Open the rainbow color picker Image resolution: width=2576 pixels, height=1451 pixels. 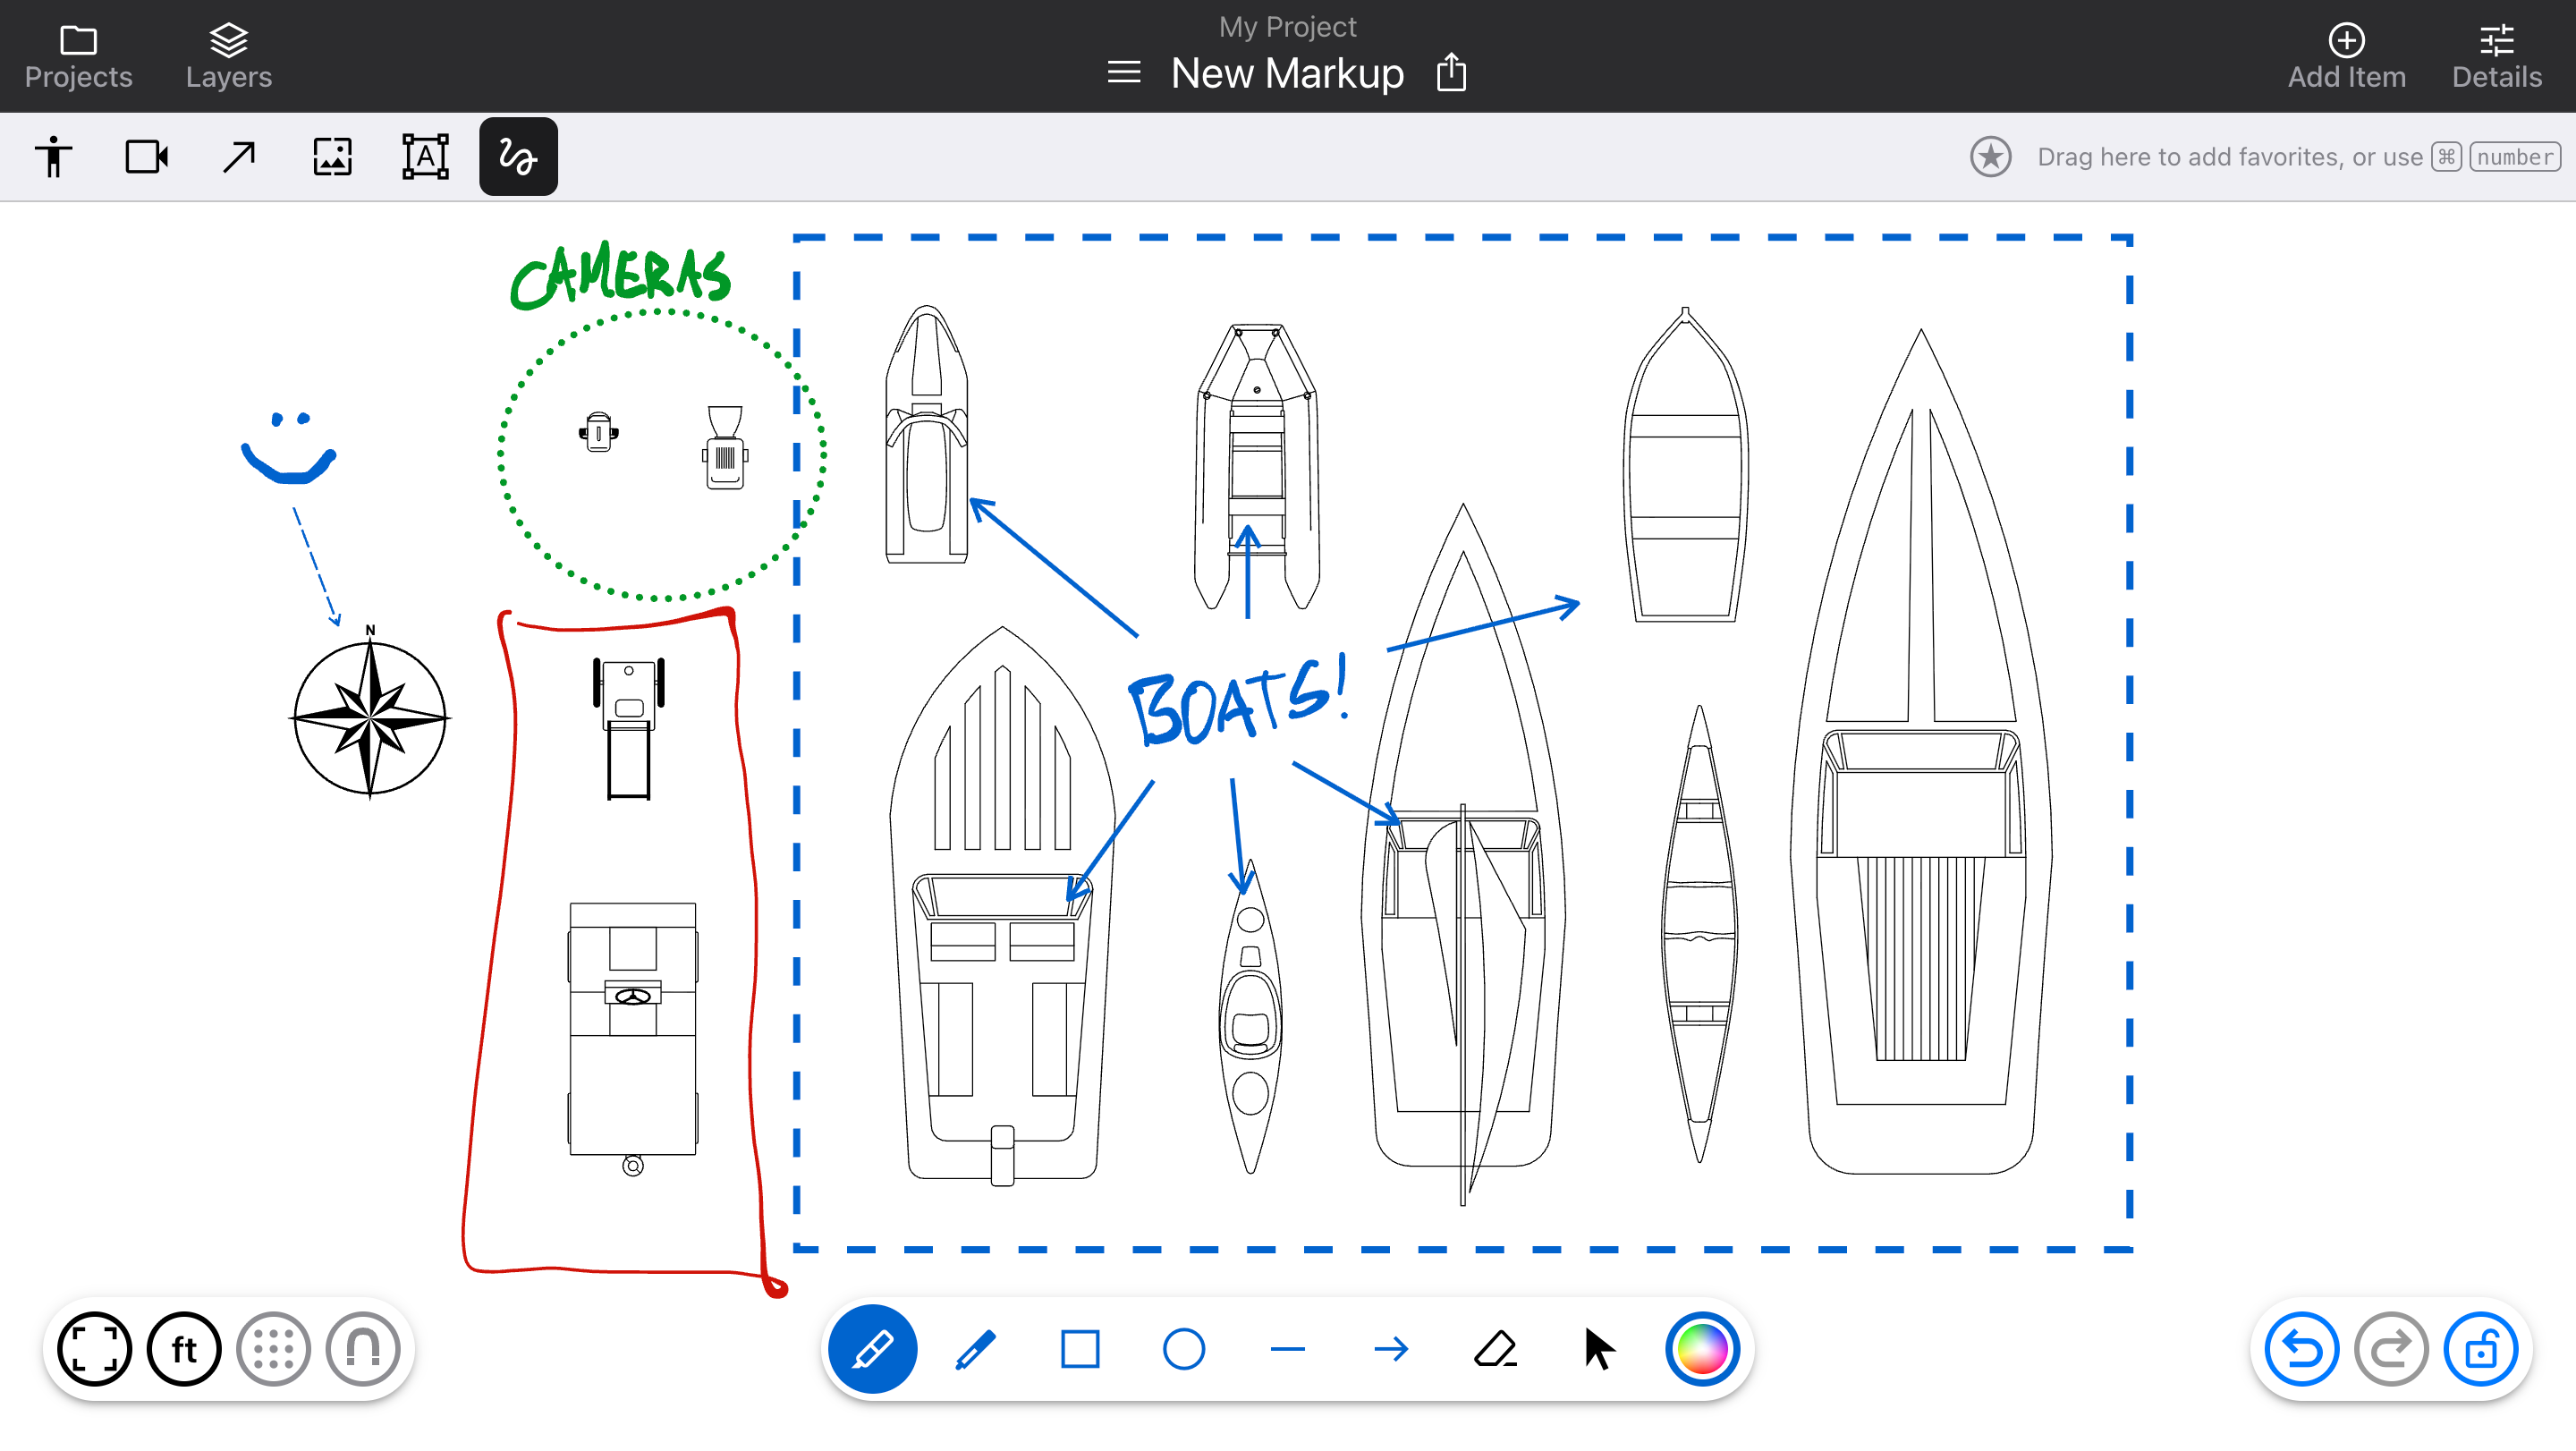(1702, 1349)
